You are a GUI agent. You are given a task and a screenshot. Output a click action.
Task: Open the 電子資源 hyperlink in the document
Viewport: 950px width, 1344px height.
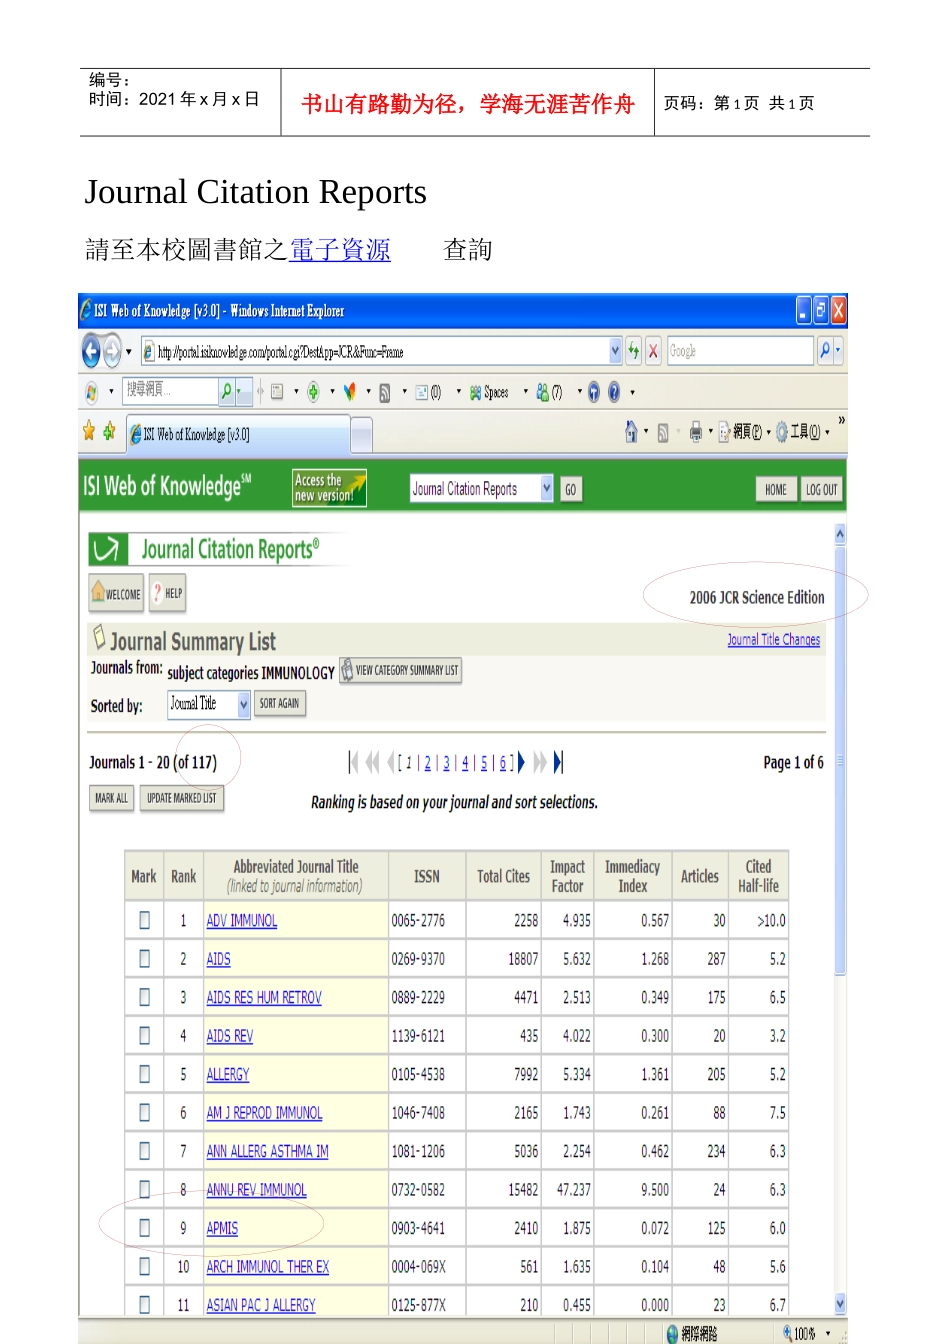pyautogui.click(x=340, y=250)
